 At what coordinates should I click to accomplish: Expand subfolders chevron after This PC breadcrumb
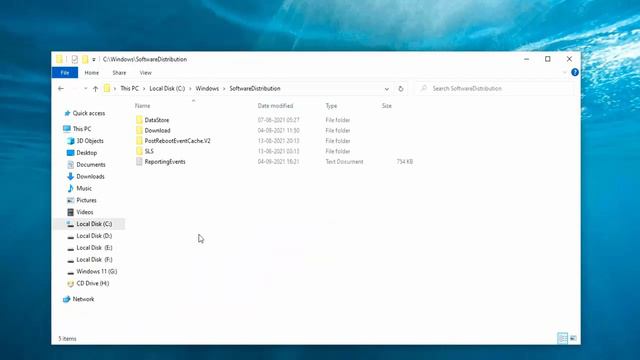click(x=144, y=89)
